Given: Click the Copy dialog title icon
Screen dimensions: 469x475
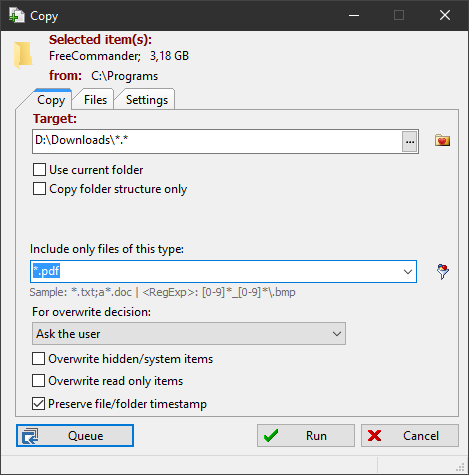Looking at the screenshot, I should tap(17, 15).
